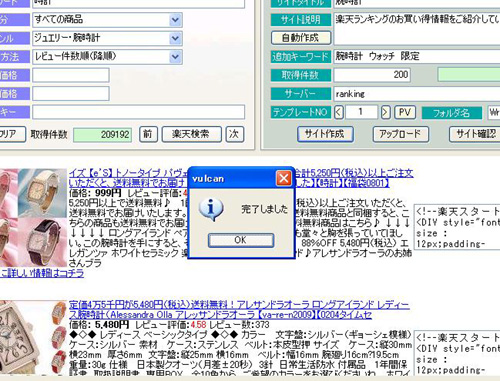Click the second empty 価格 input field
The height and width of the screenshot is (381, 500).
click(71, 94)
